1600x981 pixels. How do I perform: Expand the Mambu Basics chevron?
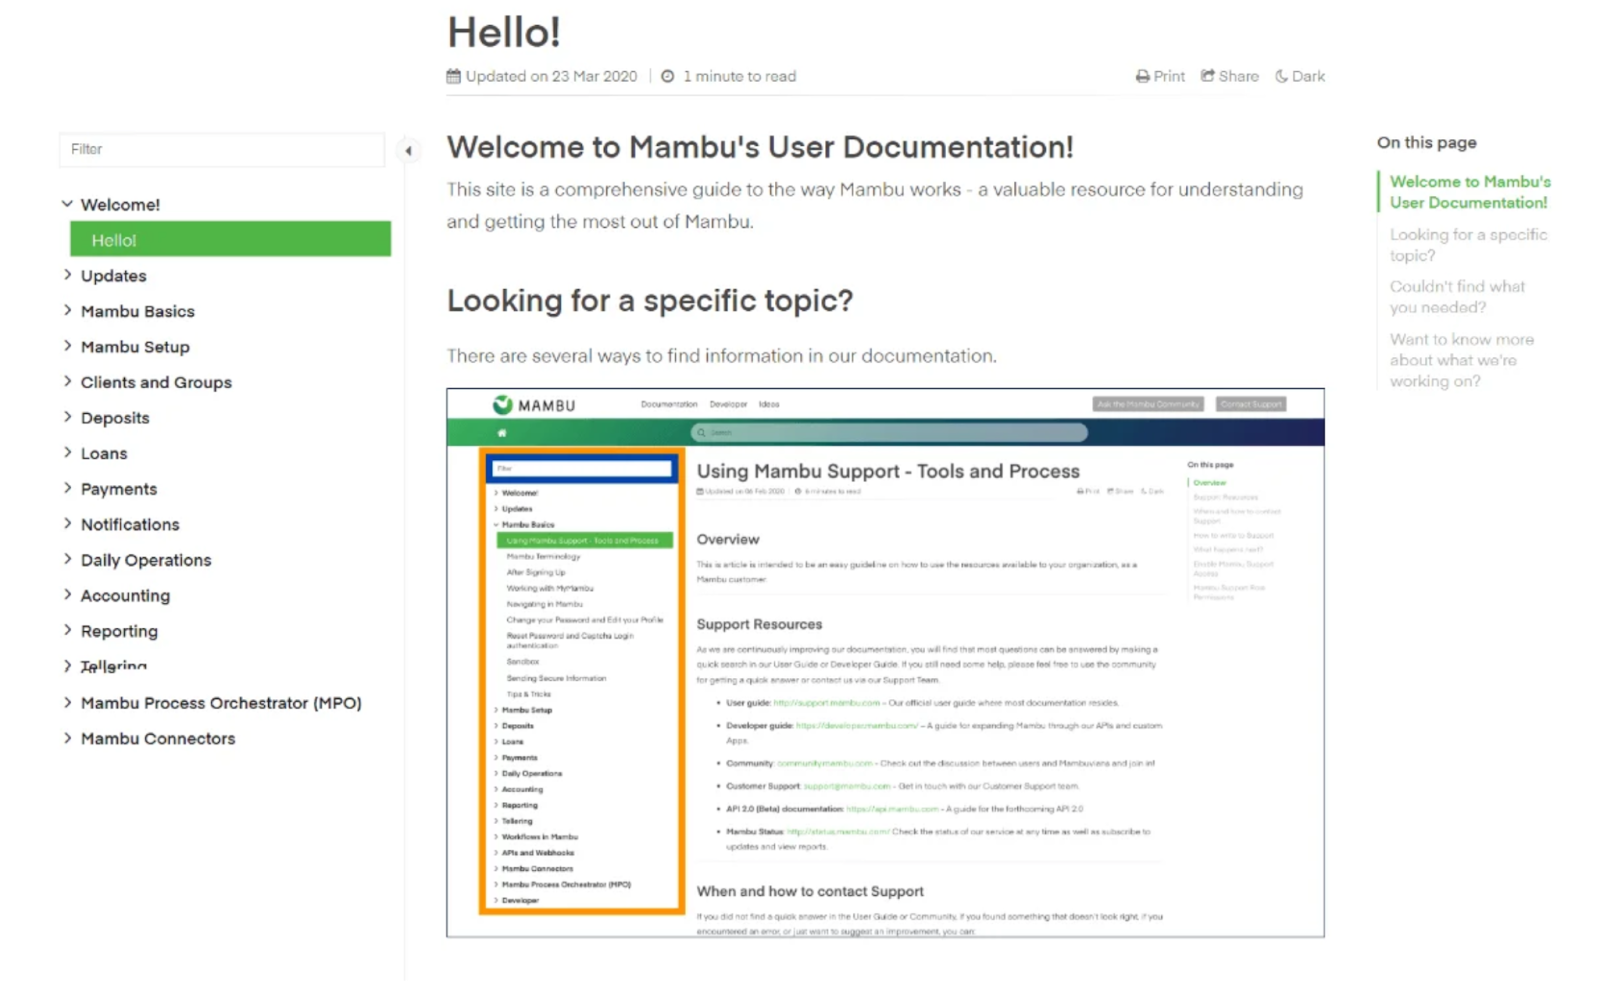(x=67, y=311)
